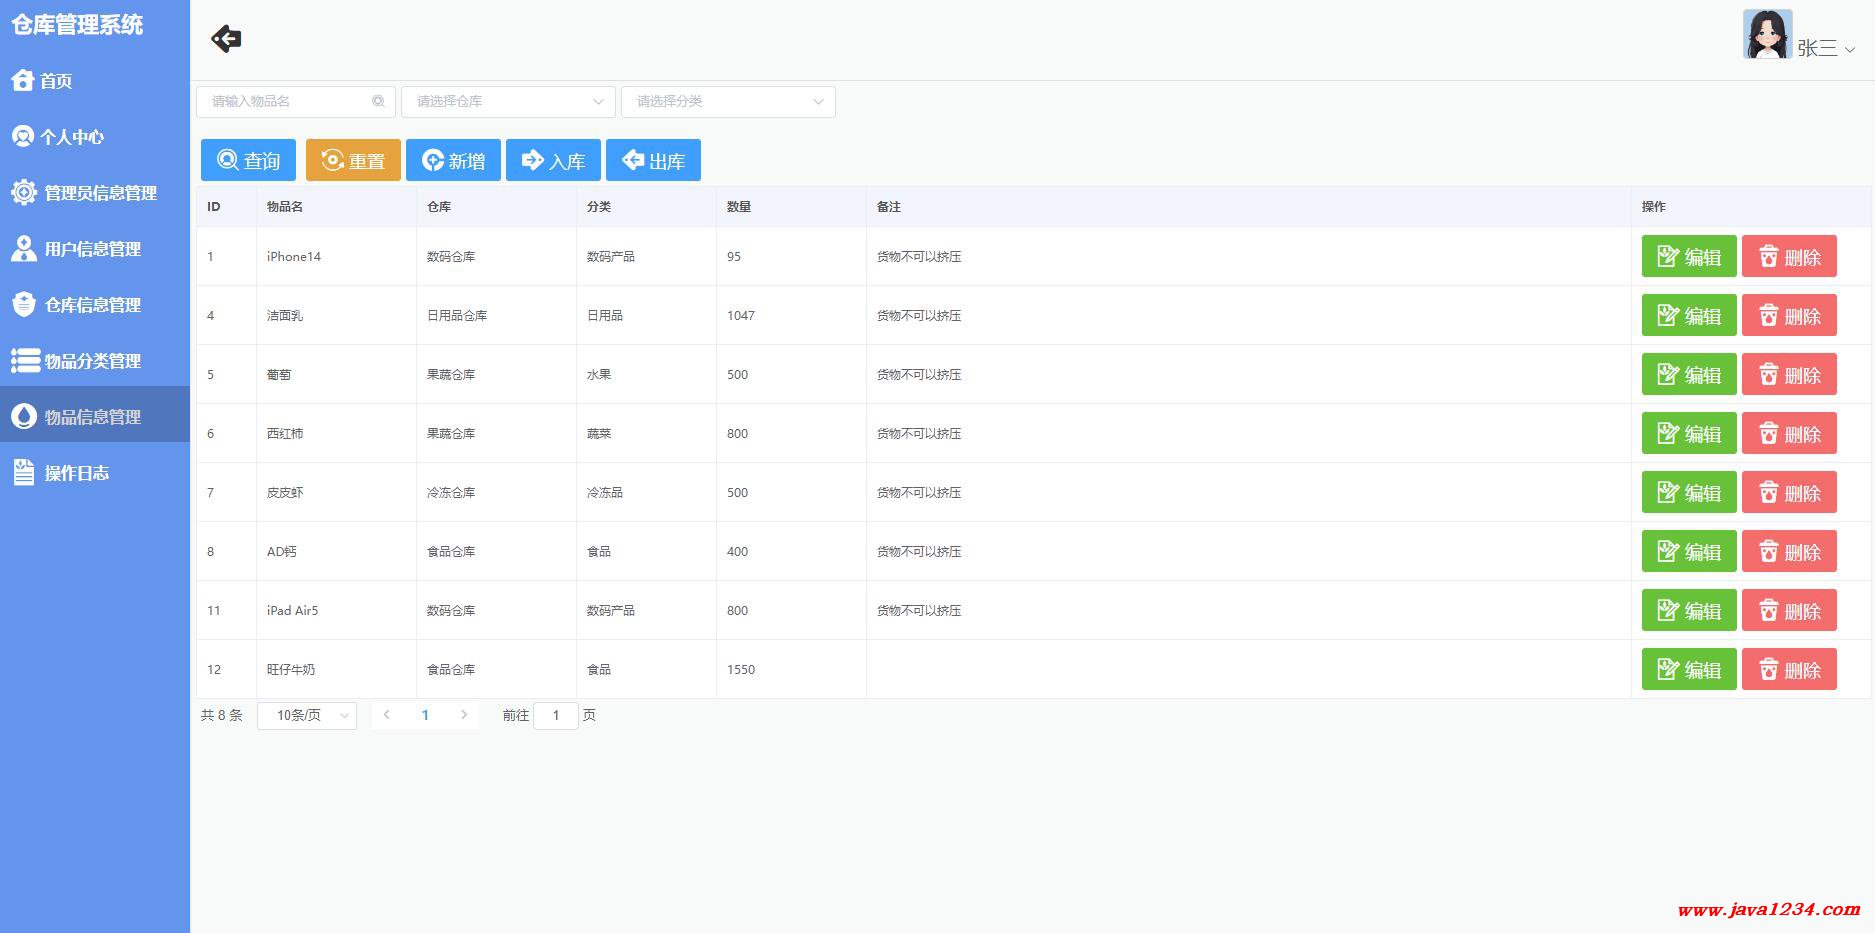Delete the 旺仔牛奶 row

pyautogui.click(x=1789, y=669)
